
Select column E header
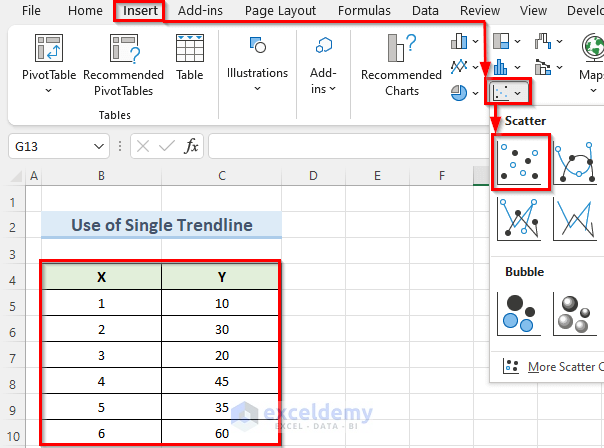click(378, 176)
